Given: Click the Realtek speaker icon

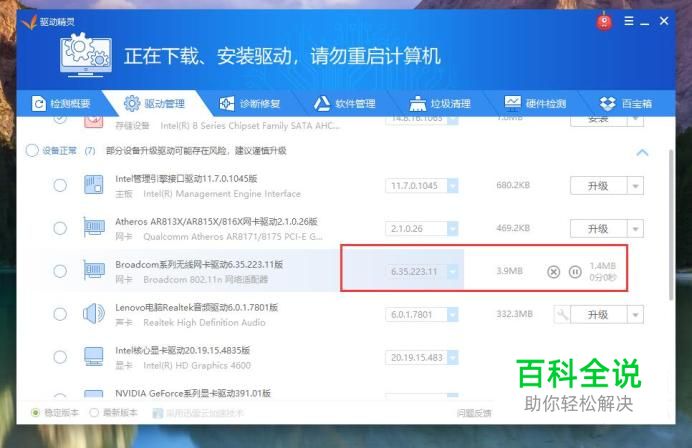Looking at the screenshot, I should click(x=94, y=314).
